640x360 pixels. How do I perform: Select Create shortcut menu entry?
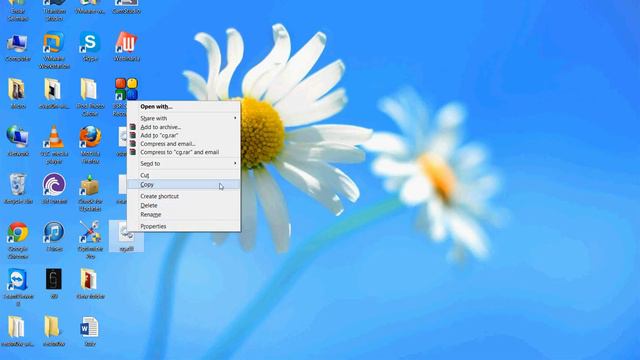(184, 196)
